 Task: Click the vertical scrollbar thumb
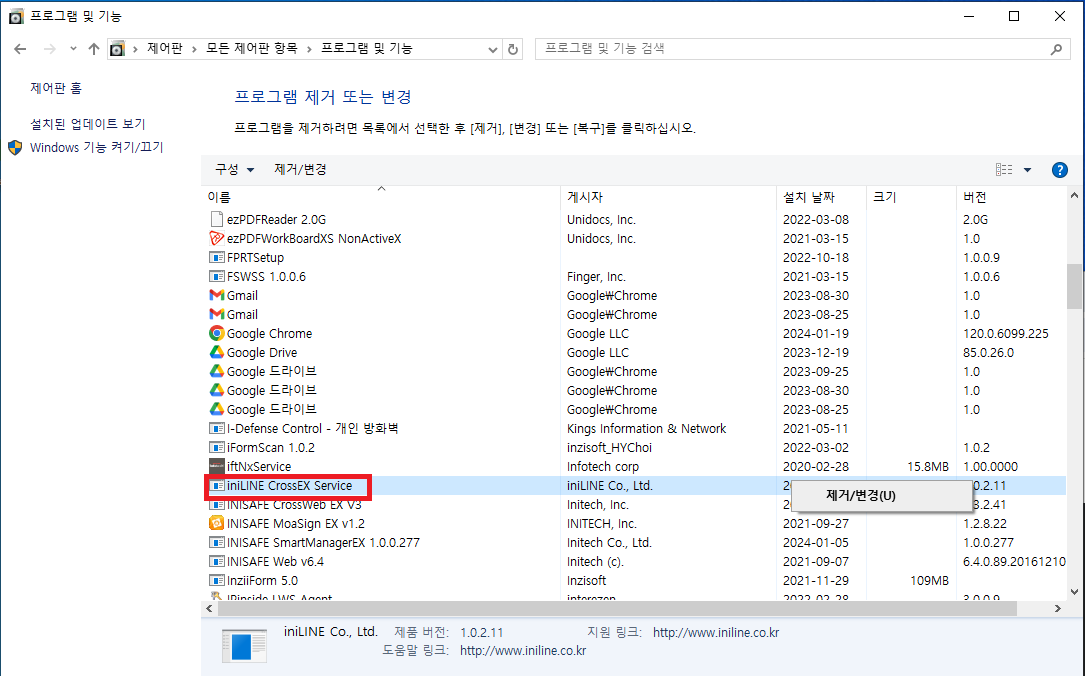[x=1074, y=286]
